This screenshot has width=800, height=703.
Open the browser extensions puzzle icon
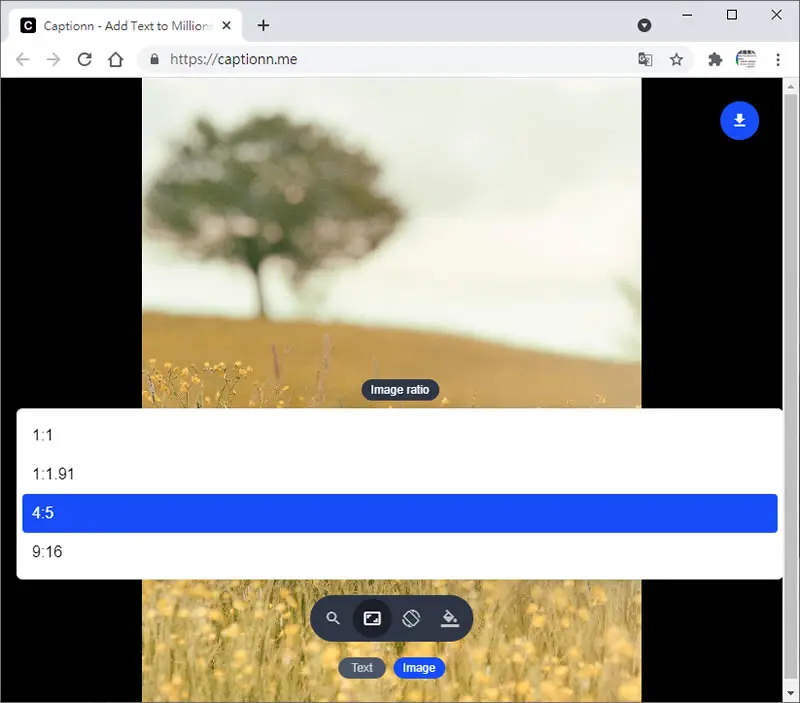[715, 59]
